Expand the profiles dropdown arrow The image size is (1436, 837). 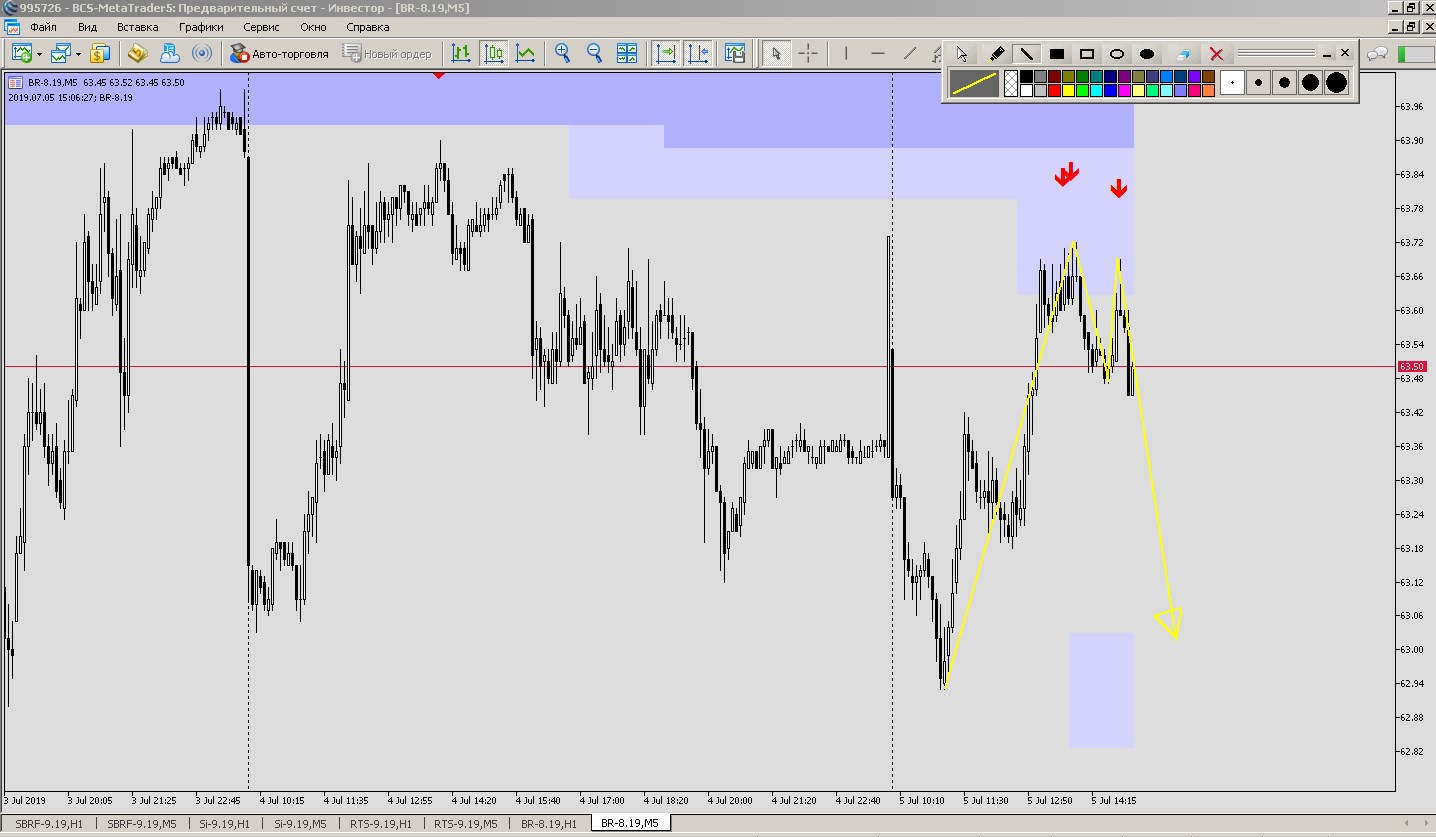[78, 54]
